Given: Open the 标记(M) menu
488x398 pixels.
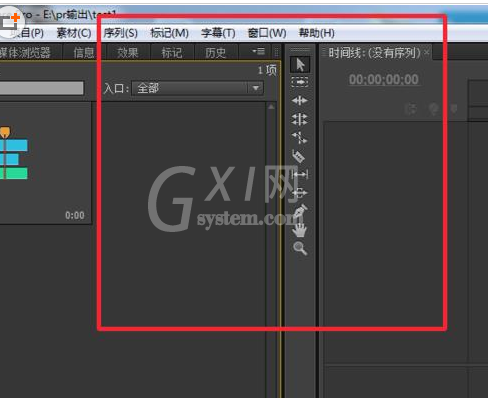Looking at the screenshot, I should 169,33.
